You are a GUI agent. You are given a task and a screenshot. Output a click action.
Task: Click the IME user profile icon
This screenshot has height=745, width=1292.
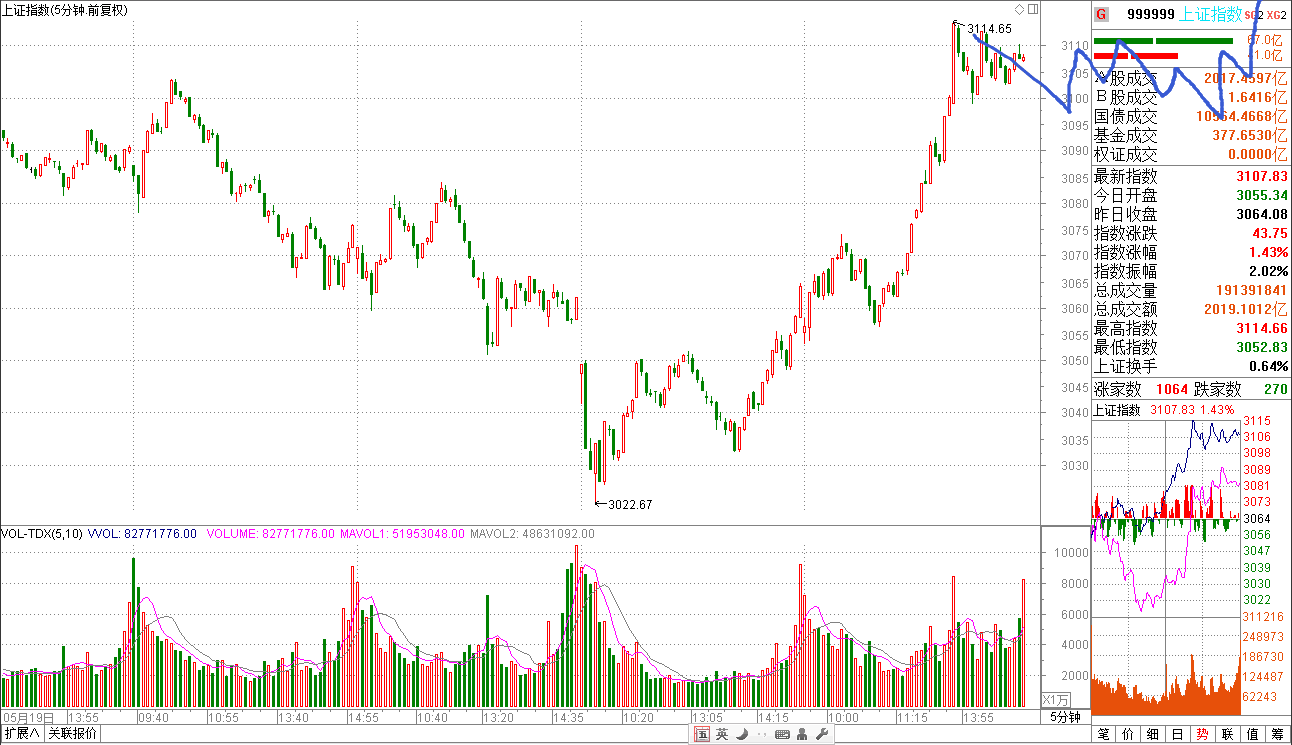click(802, 735)
